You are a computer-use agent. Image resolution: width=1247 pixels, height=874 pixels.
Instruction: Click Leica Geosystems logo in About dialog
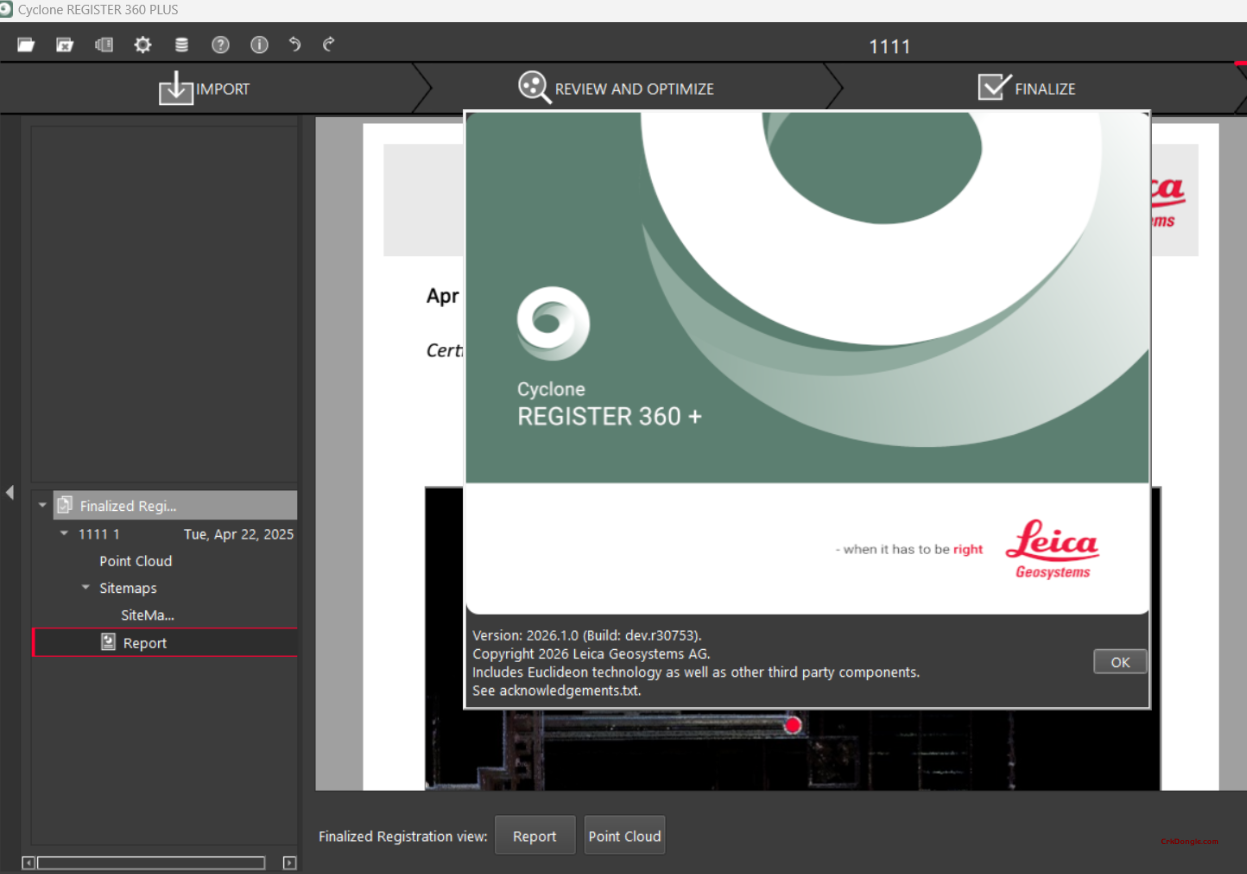pos(1052,549)
